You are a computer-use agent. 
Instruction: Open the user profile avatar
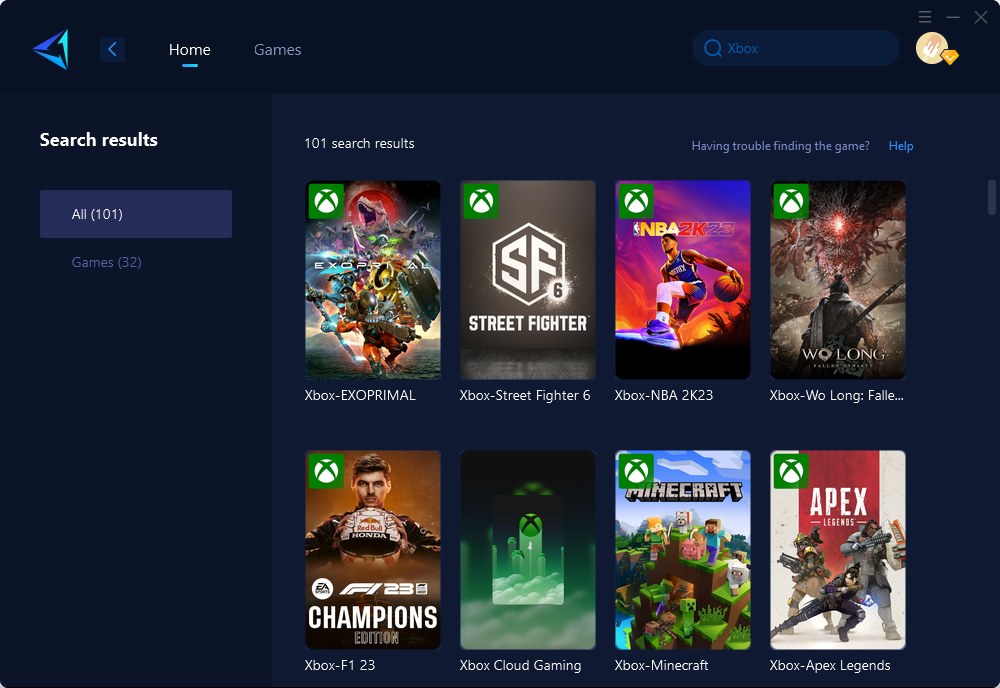coord(932,48)
